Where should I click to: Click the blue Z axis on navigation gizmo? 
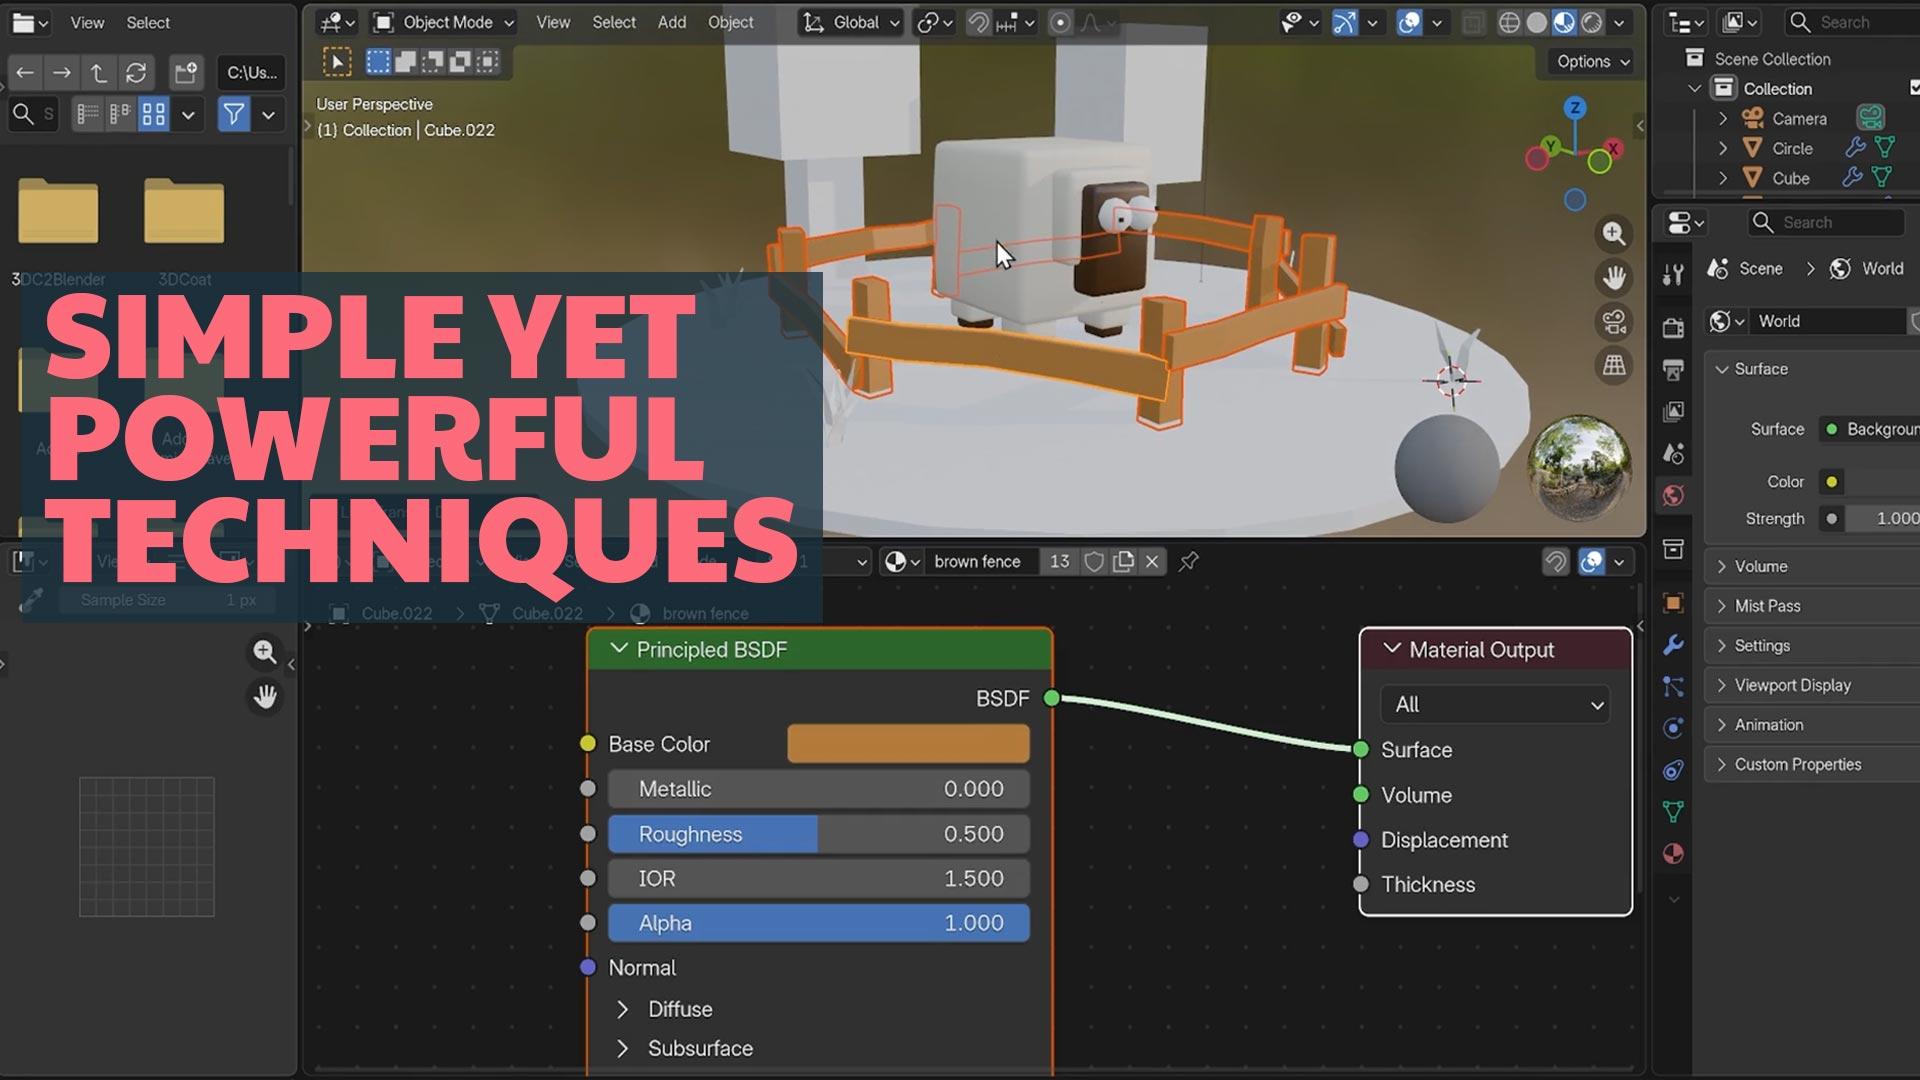pos(1575,108)
